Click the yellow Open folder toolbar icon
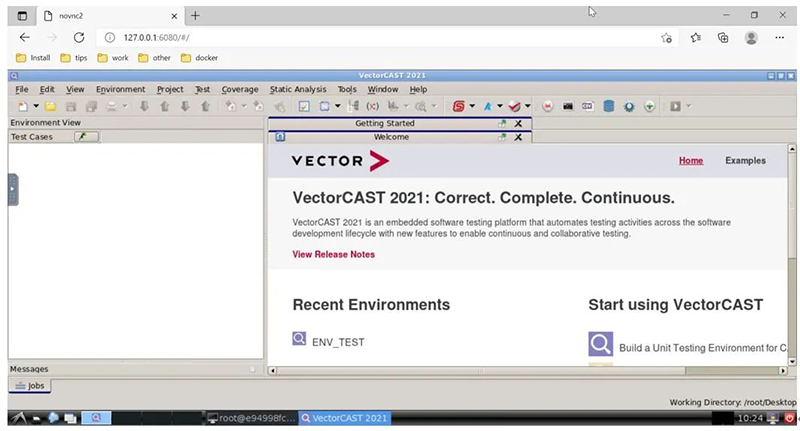 tap(50, 107)
